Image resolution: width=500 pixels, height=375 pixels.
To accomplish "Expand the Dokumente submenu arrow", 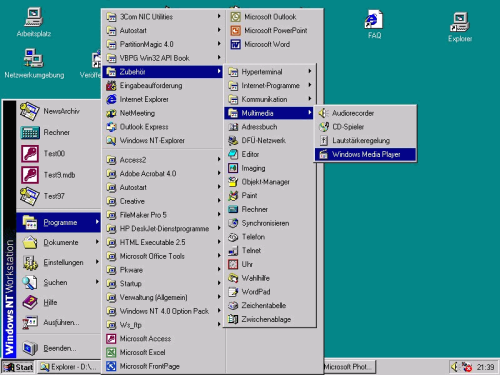I will pyautogui.click(x=97, y=242).
